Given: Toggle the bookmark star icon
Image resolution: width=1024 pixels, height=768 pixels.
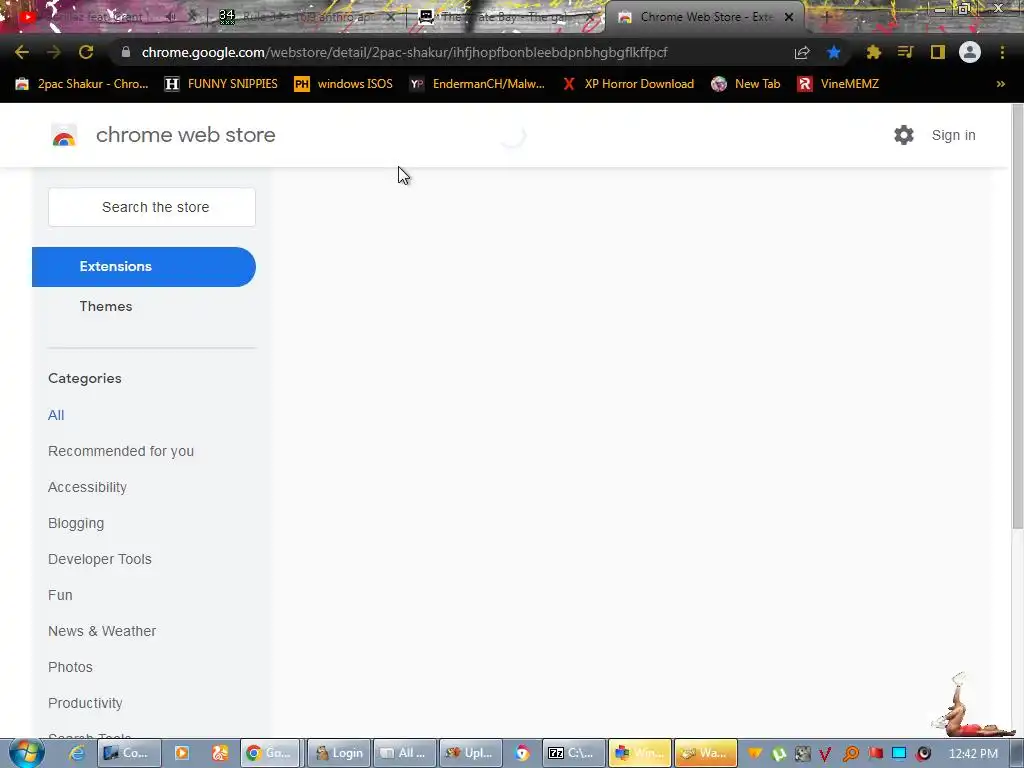Looking at the screenshot, I should point(834,53).
